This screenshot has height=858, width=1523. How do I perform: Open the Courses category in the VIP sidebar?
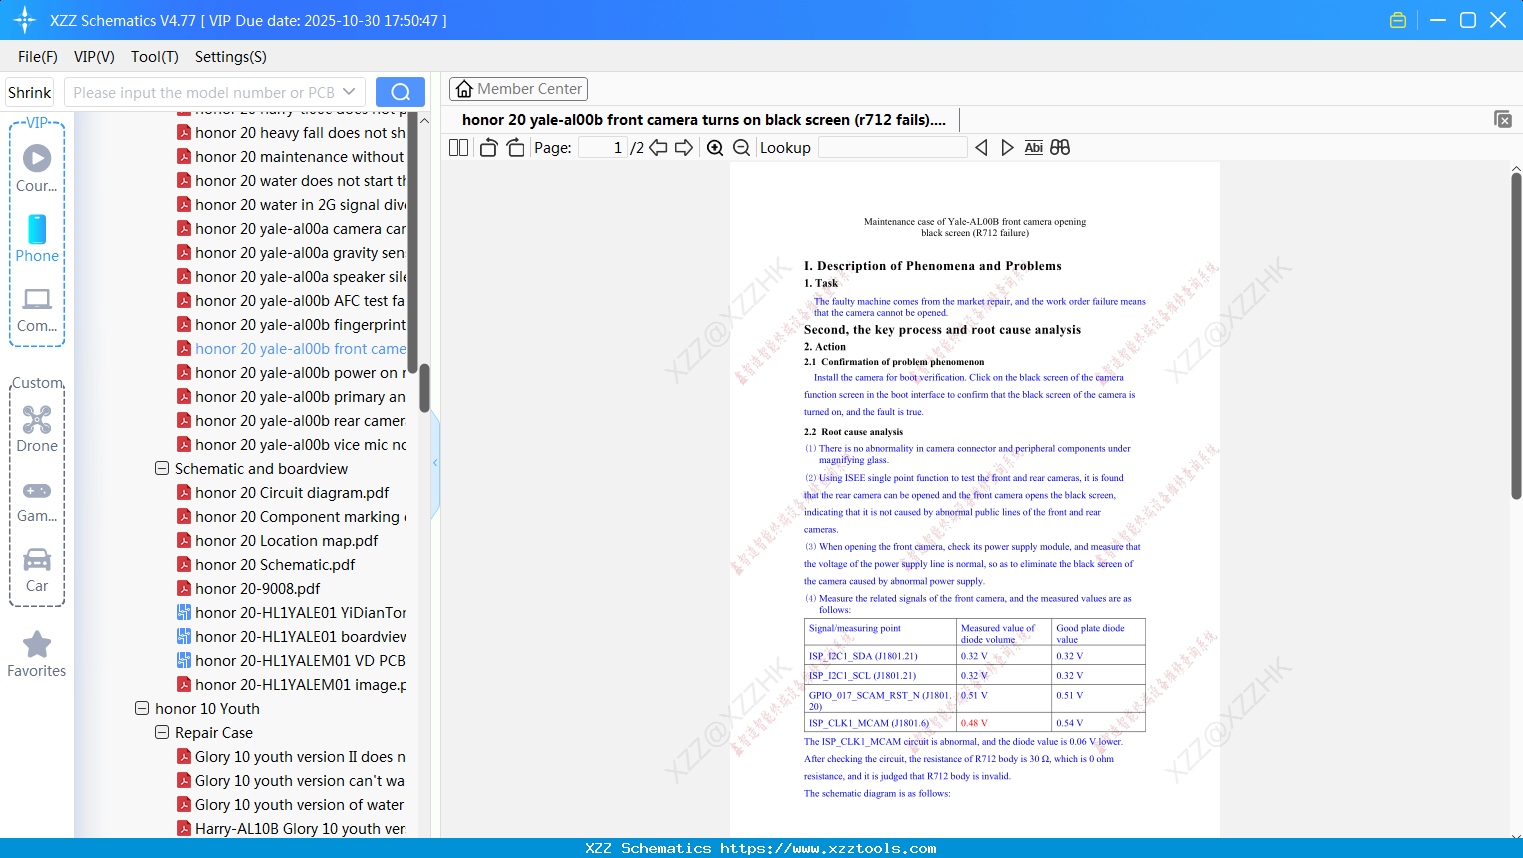[x=37, y=167]
